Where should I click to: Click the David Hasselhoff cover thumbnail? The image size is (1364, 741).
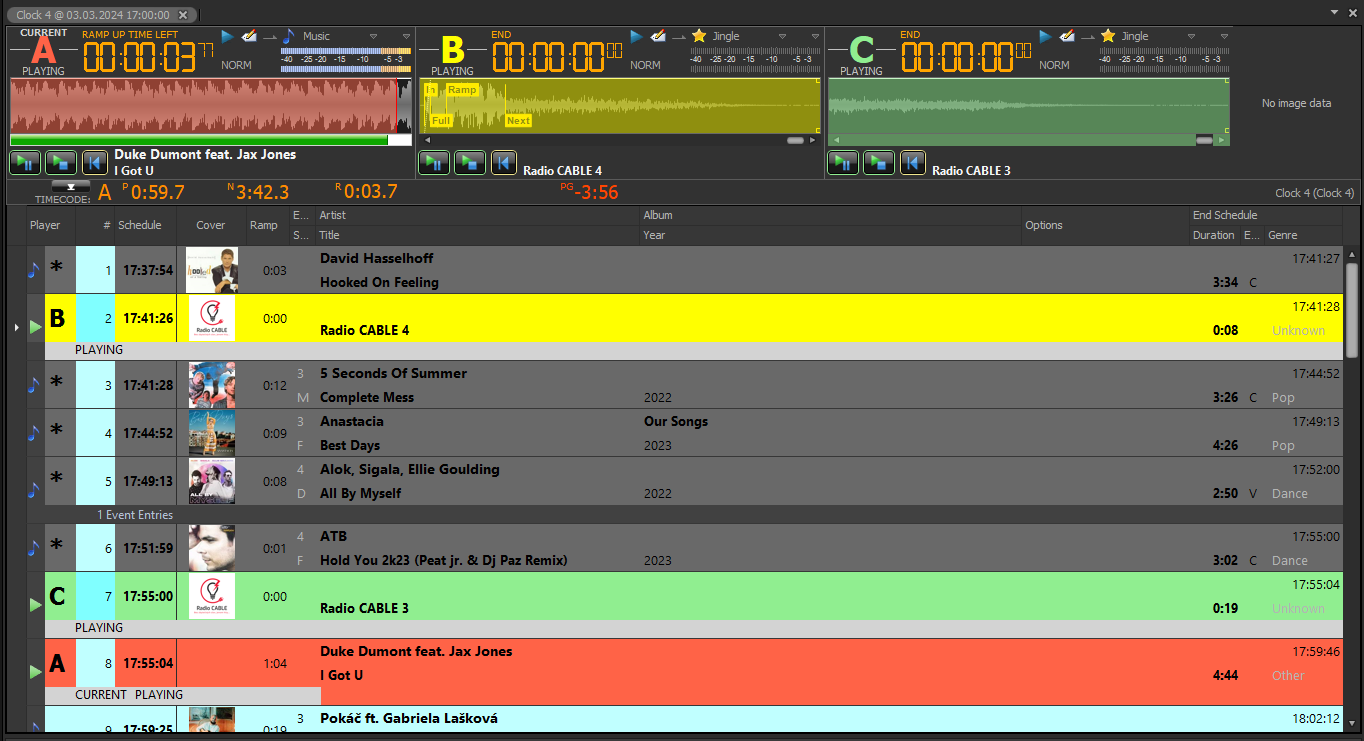[211, 270]
